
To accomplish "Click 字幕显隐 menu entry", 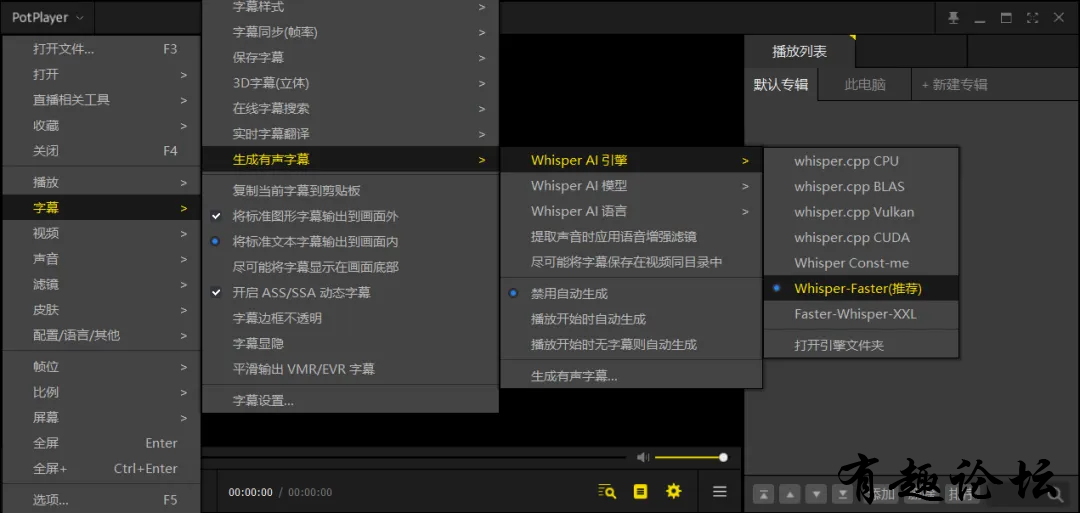I will coord(351,344).
